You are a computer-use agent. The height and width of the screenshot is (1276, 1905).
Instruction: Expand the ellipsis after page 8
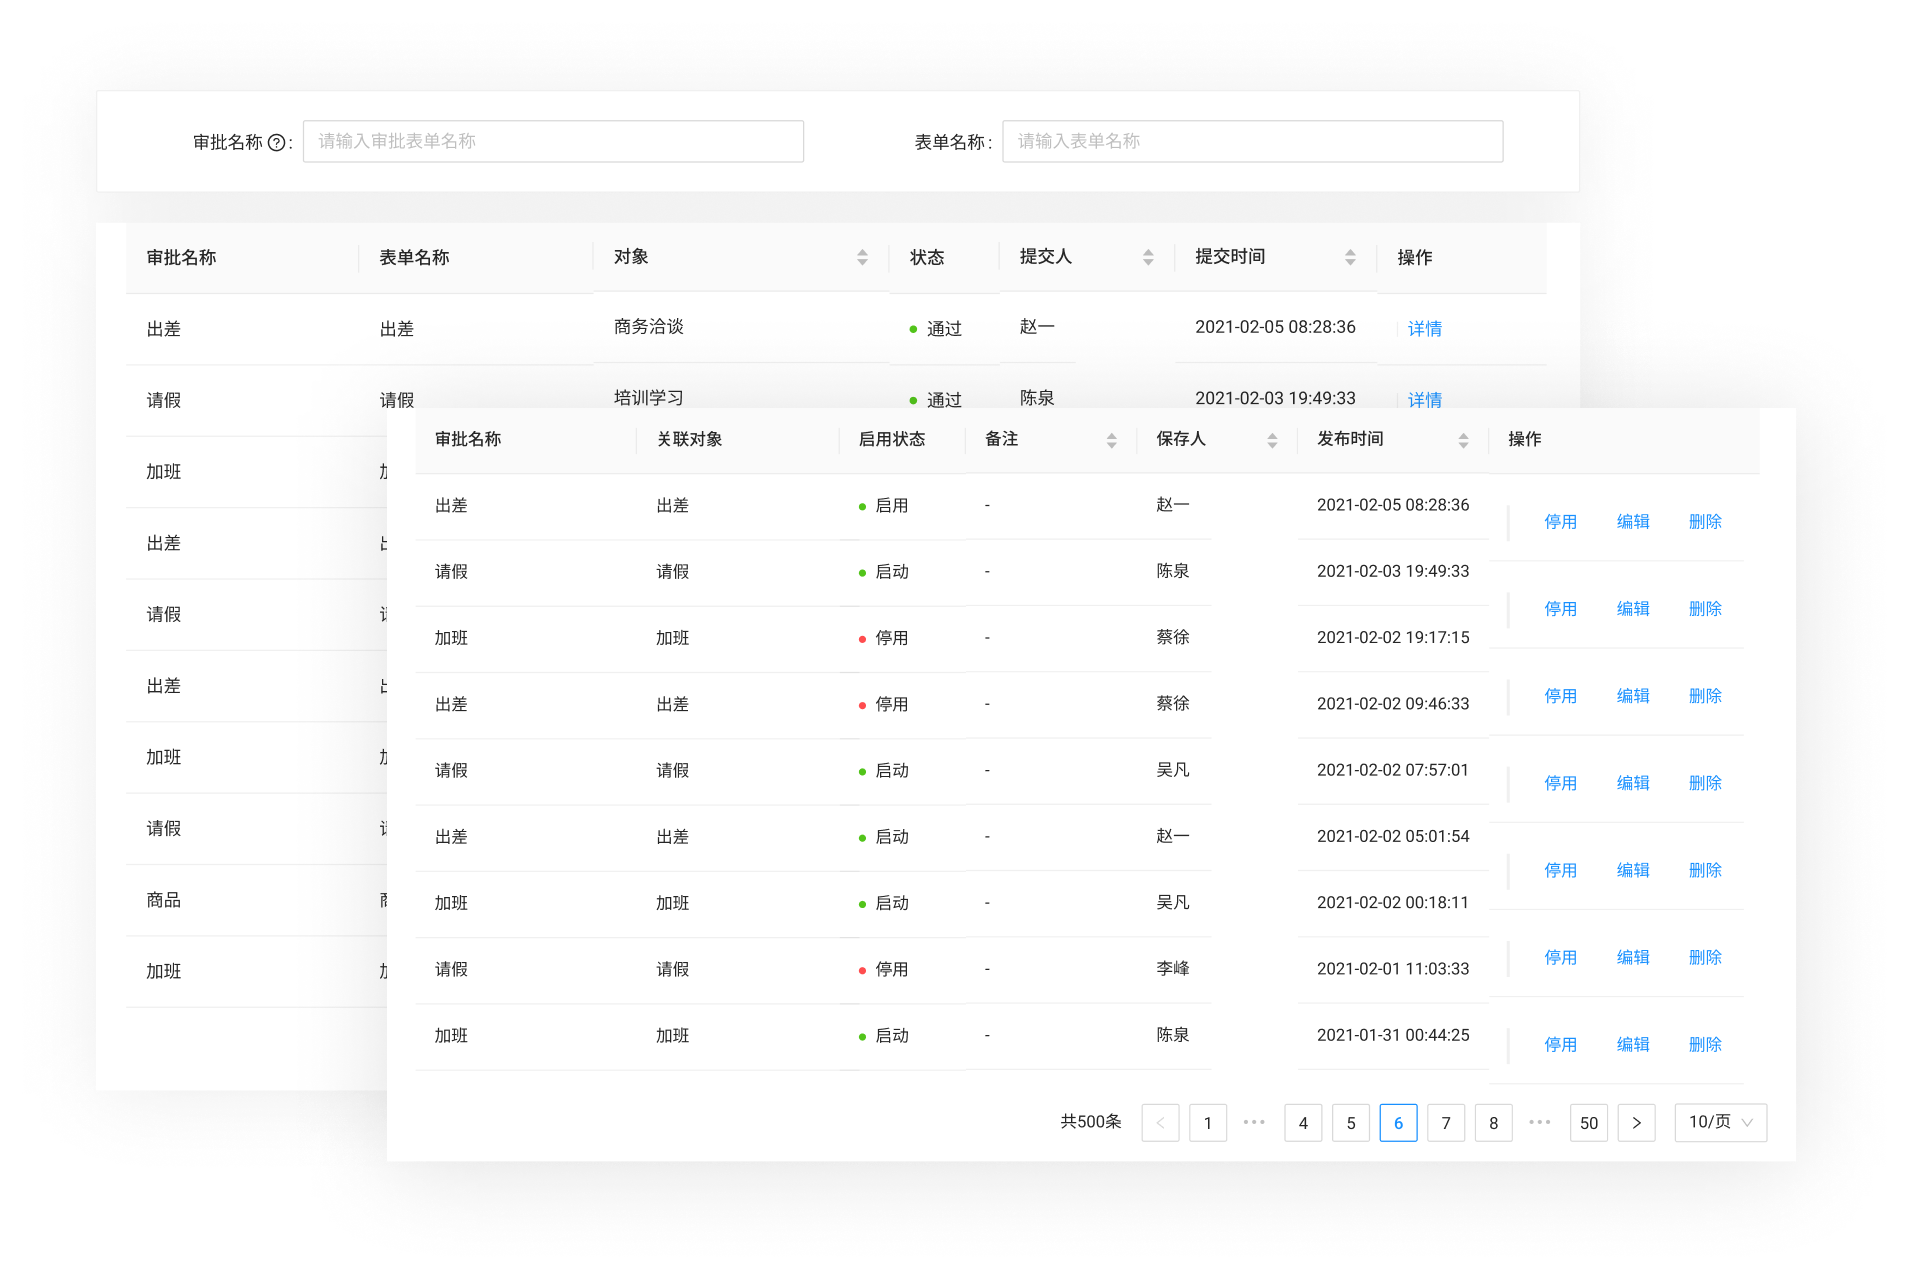tap(1540, 1122)
